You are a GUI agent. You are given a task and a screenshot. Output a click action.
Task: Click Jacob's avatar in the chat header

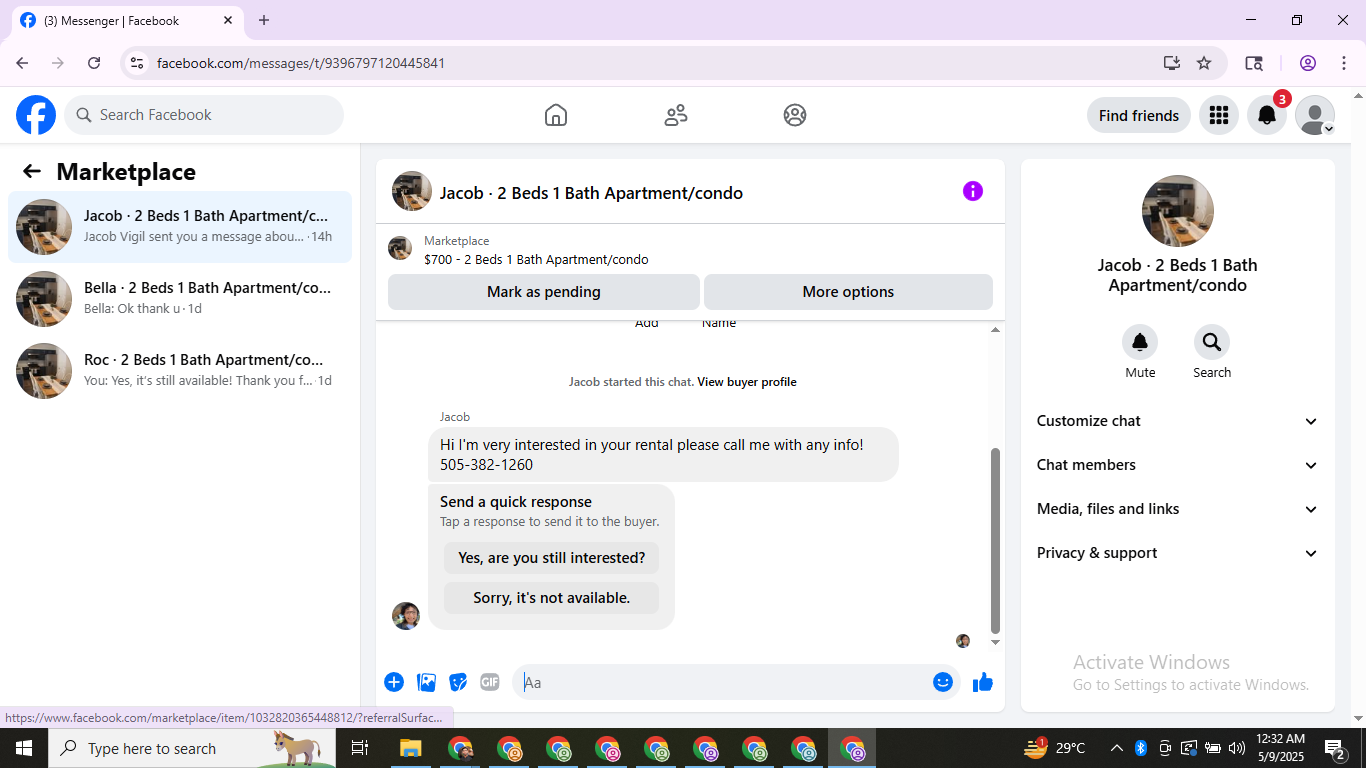pyautogui.click(x=412, y=191)
